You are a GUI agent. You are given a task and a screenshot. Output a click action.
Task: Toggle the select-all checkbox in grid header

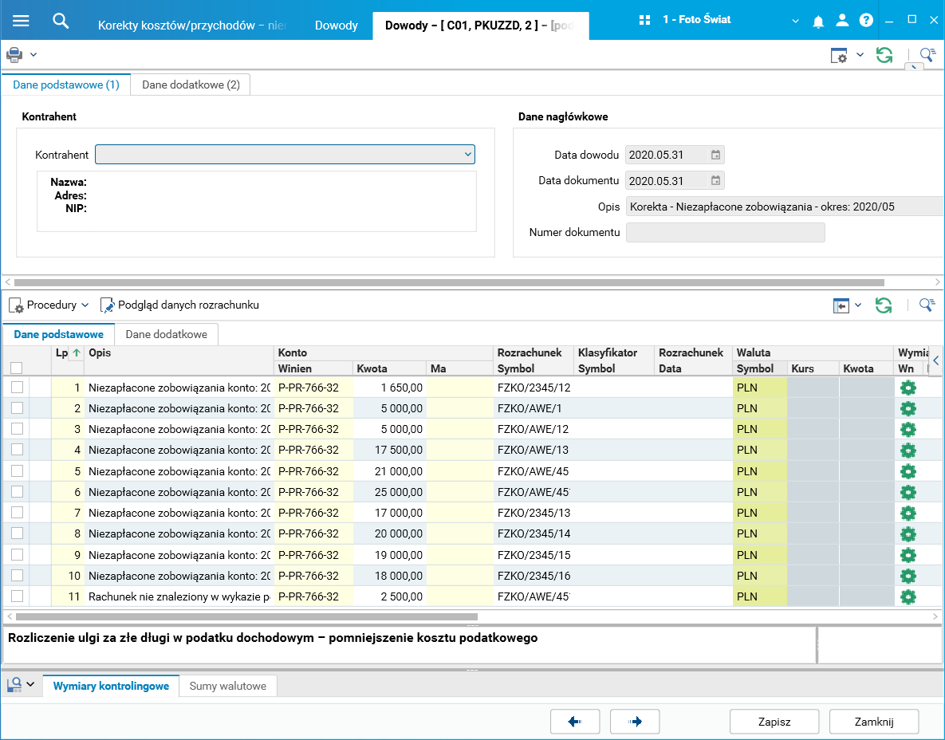[17, 369]
